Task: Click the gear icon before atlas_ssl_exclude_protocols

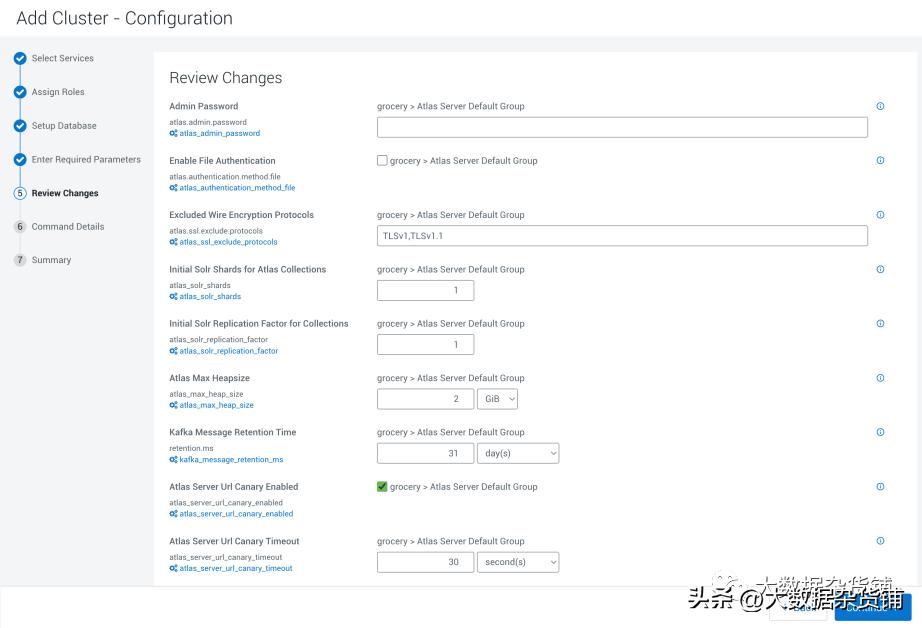Action: pos(174,241)
